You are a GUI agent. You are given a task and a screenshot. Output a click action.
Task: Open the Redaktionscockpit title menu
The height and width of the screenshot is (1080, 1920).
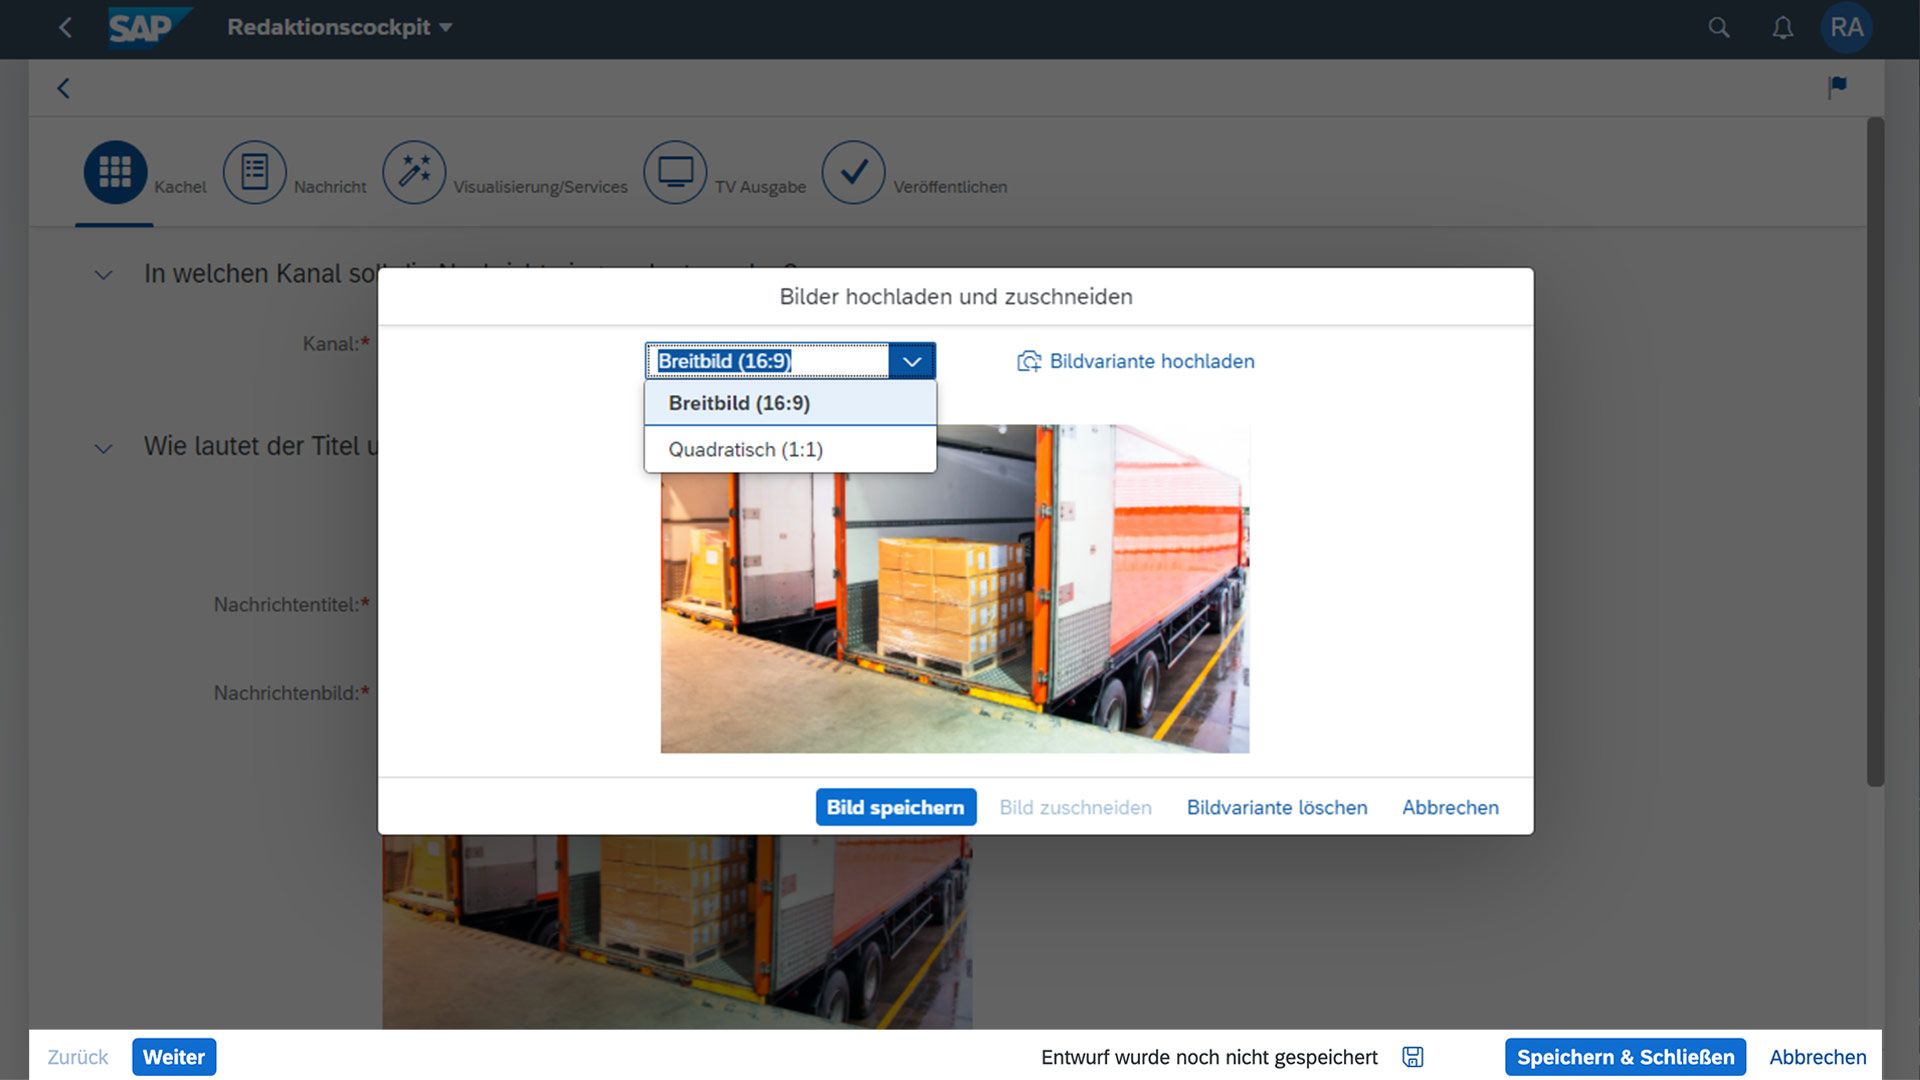(340, 28)
